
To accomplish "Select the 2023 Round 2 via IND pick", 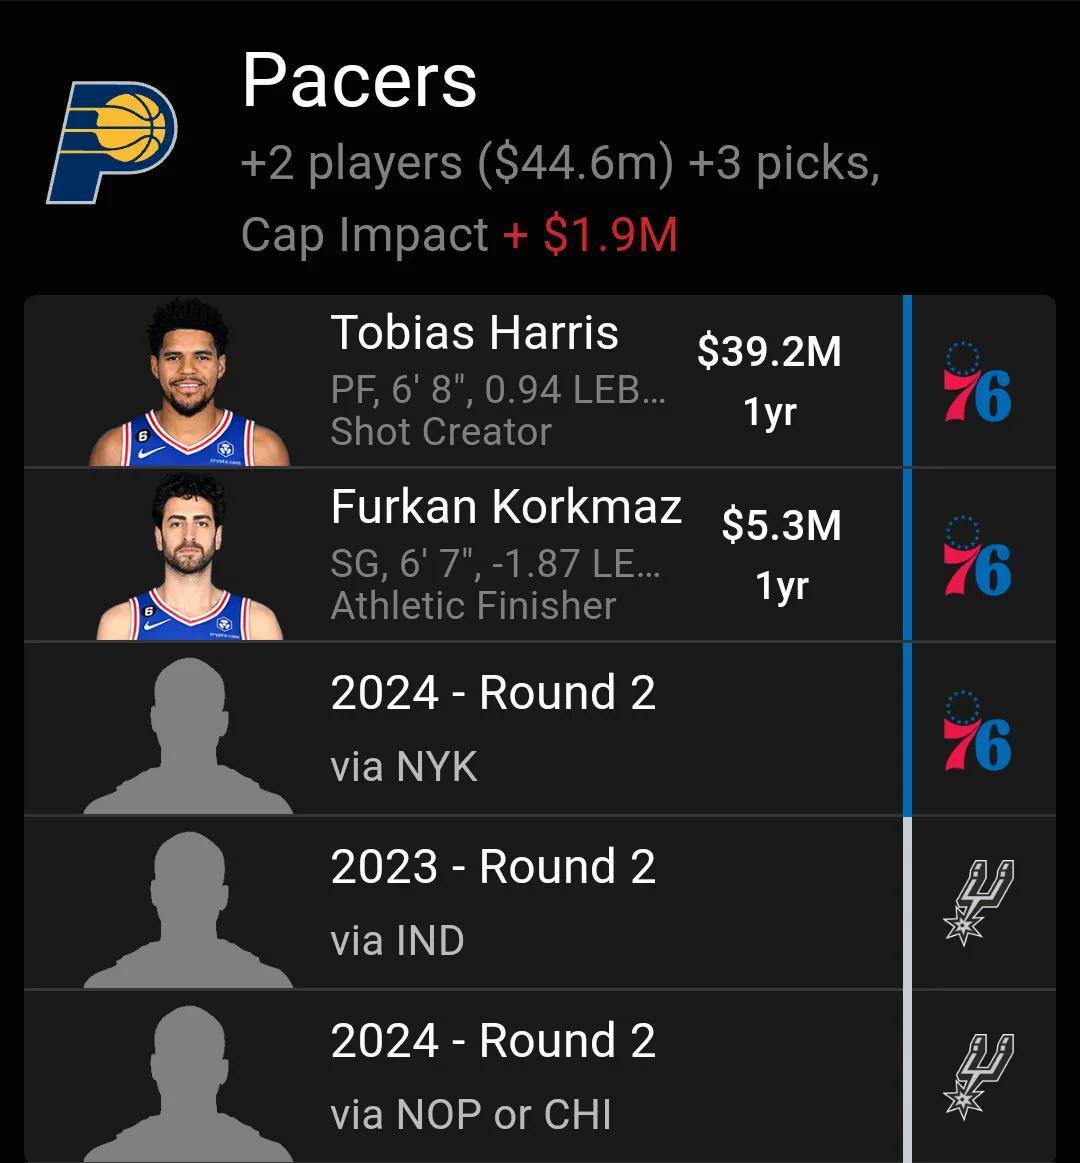I will 493,867.
